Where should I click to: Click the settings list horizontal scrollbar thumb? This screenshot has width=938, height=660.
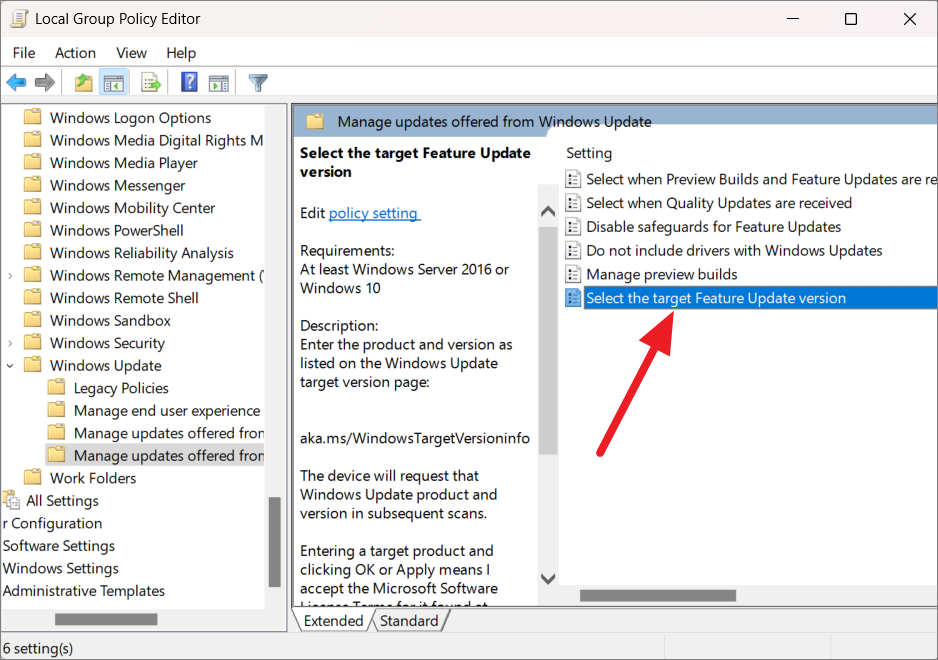pyautogui.click(x=658, y=595)
